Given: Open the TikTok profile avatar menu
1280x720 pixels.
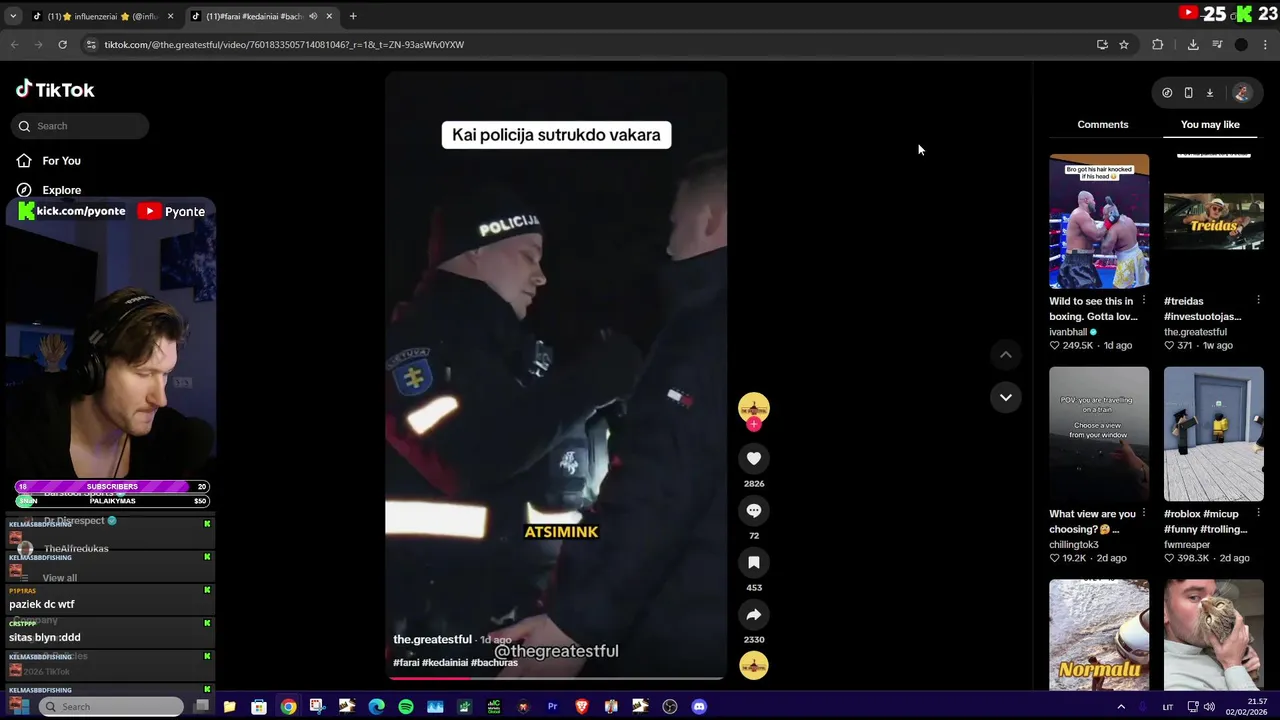Looking at the screenshot, I should (1242, 93).
